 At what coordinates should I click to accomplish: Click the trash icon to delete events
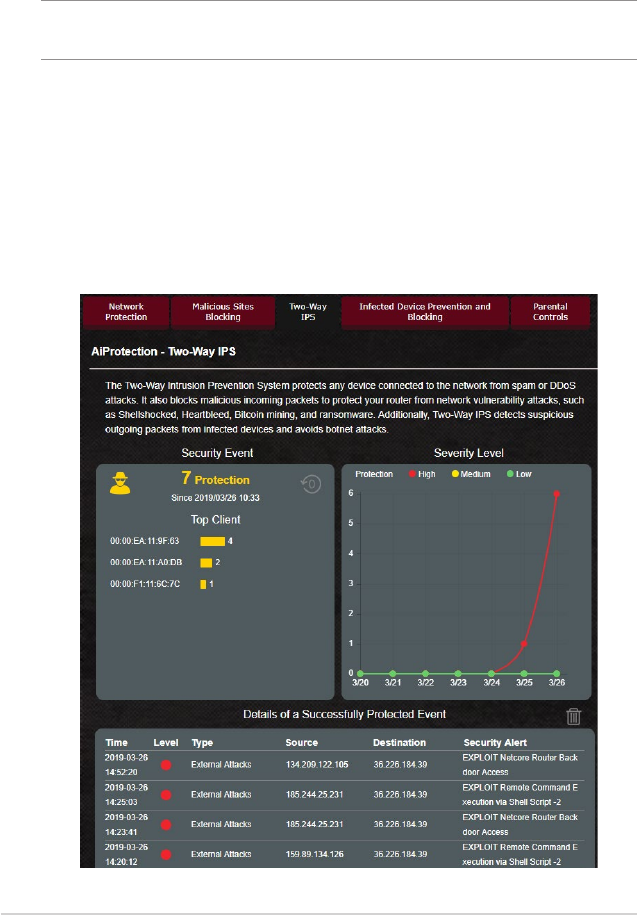(x=573, y=716)
